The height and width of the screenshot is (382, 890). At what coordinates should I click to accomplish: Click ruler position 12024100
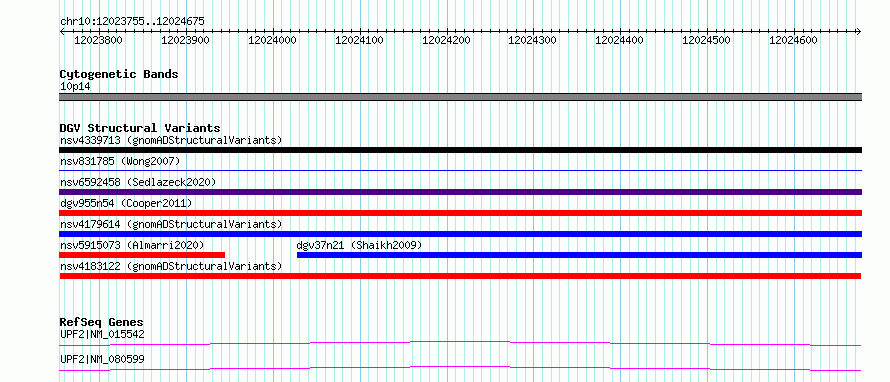pyautogui.click(x=360, y=40)
